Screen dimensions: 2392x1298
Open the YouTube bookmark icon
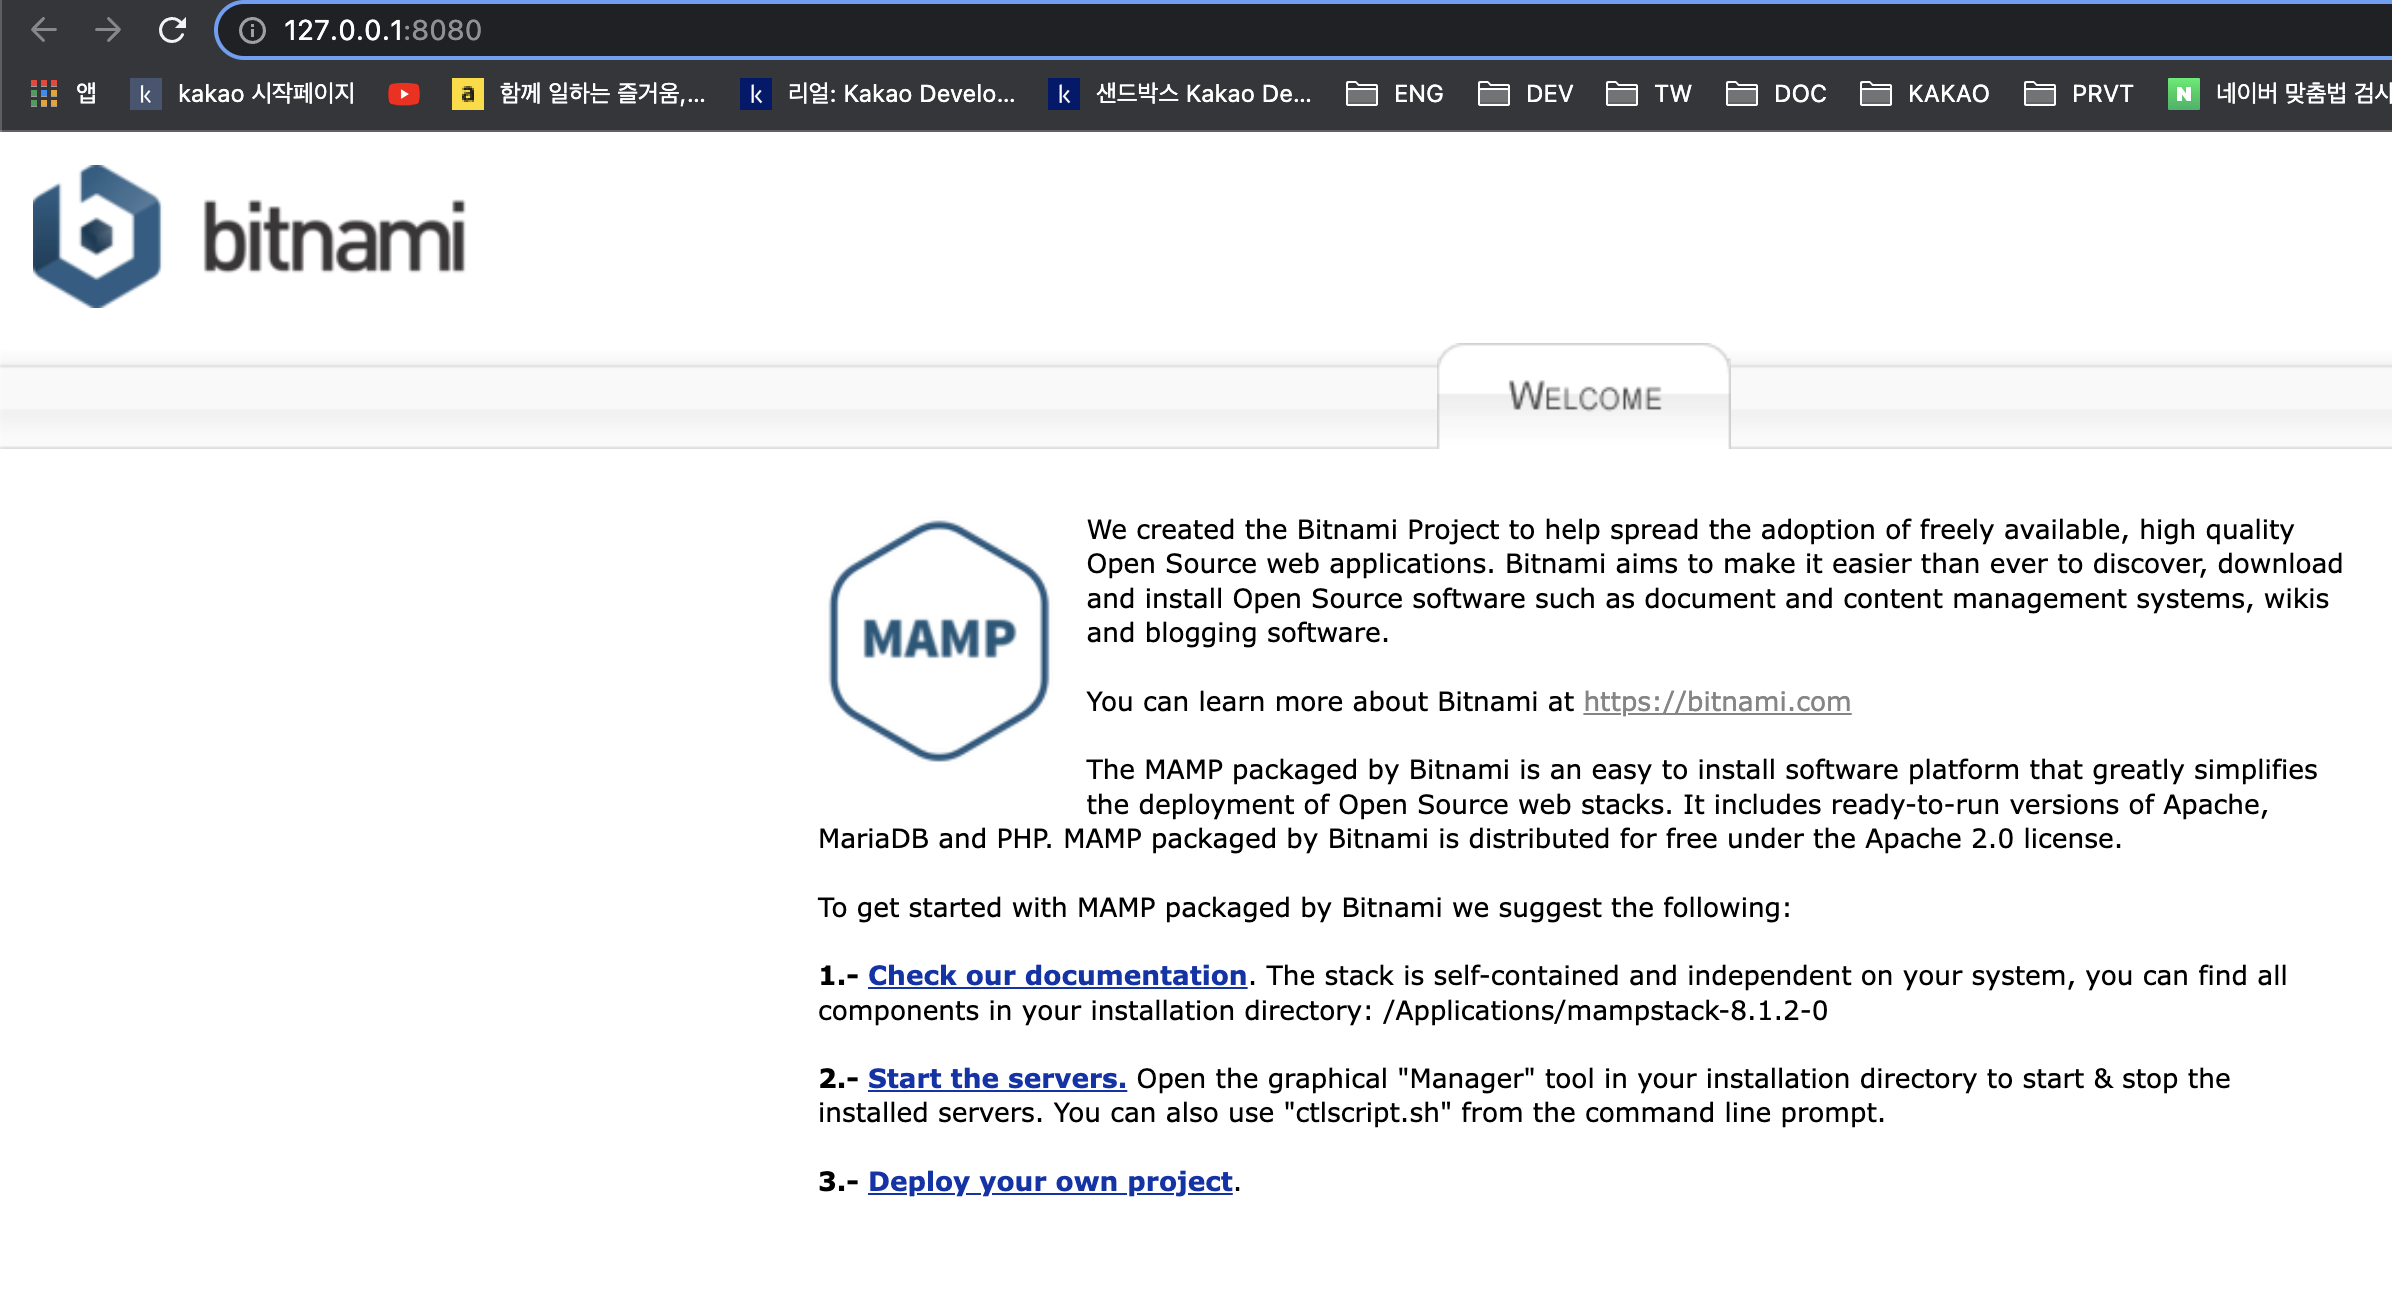404,94
